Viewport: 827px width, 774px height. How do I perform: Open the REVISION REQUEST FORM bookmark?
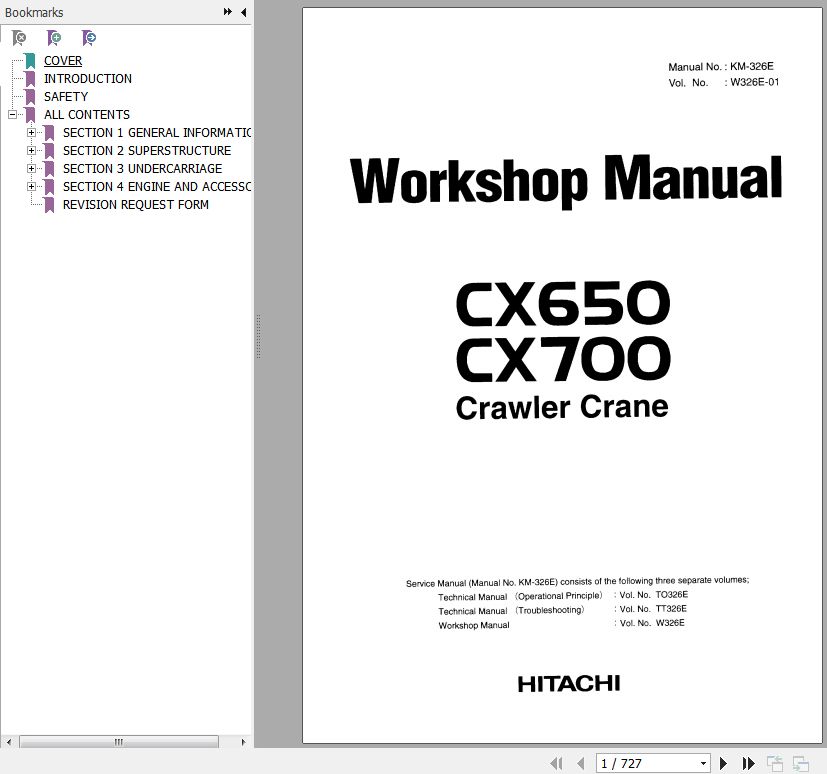pos(136,204)
